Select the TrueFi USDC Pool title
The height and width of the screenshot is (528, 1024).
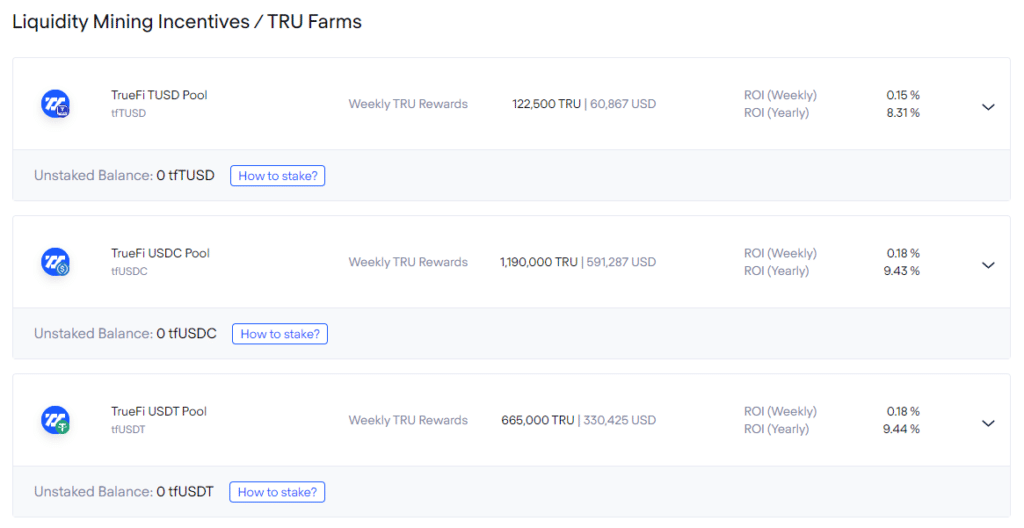click(160, 253)
